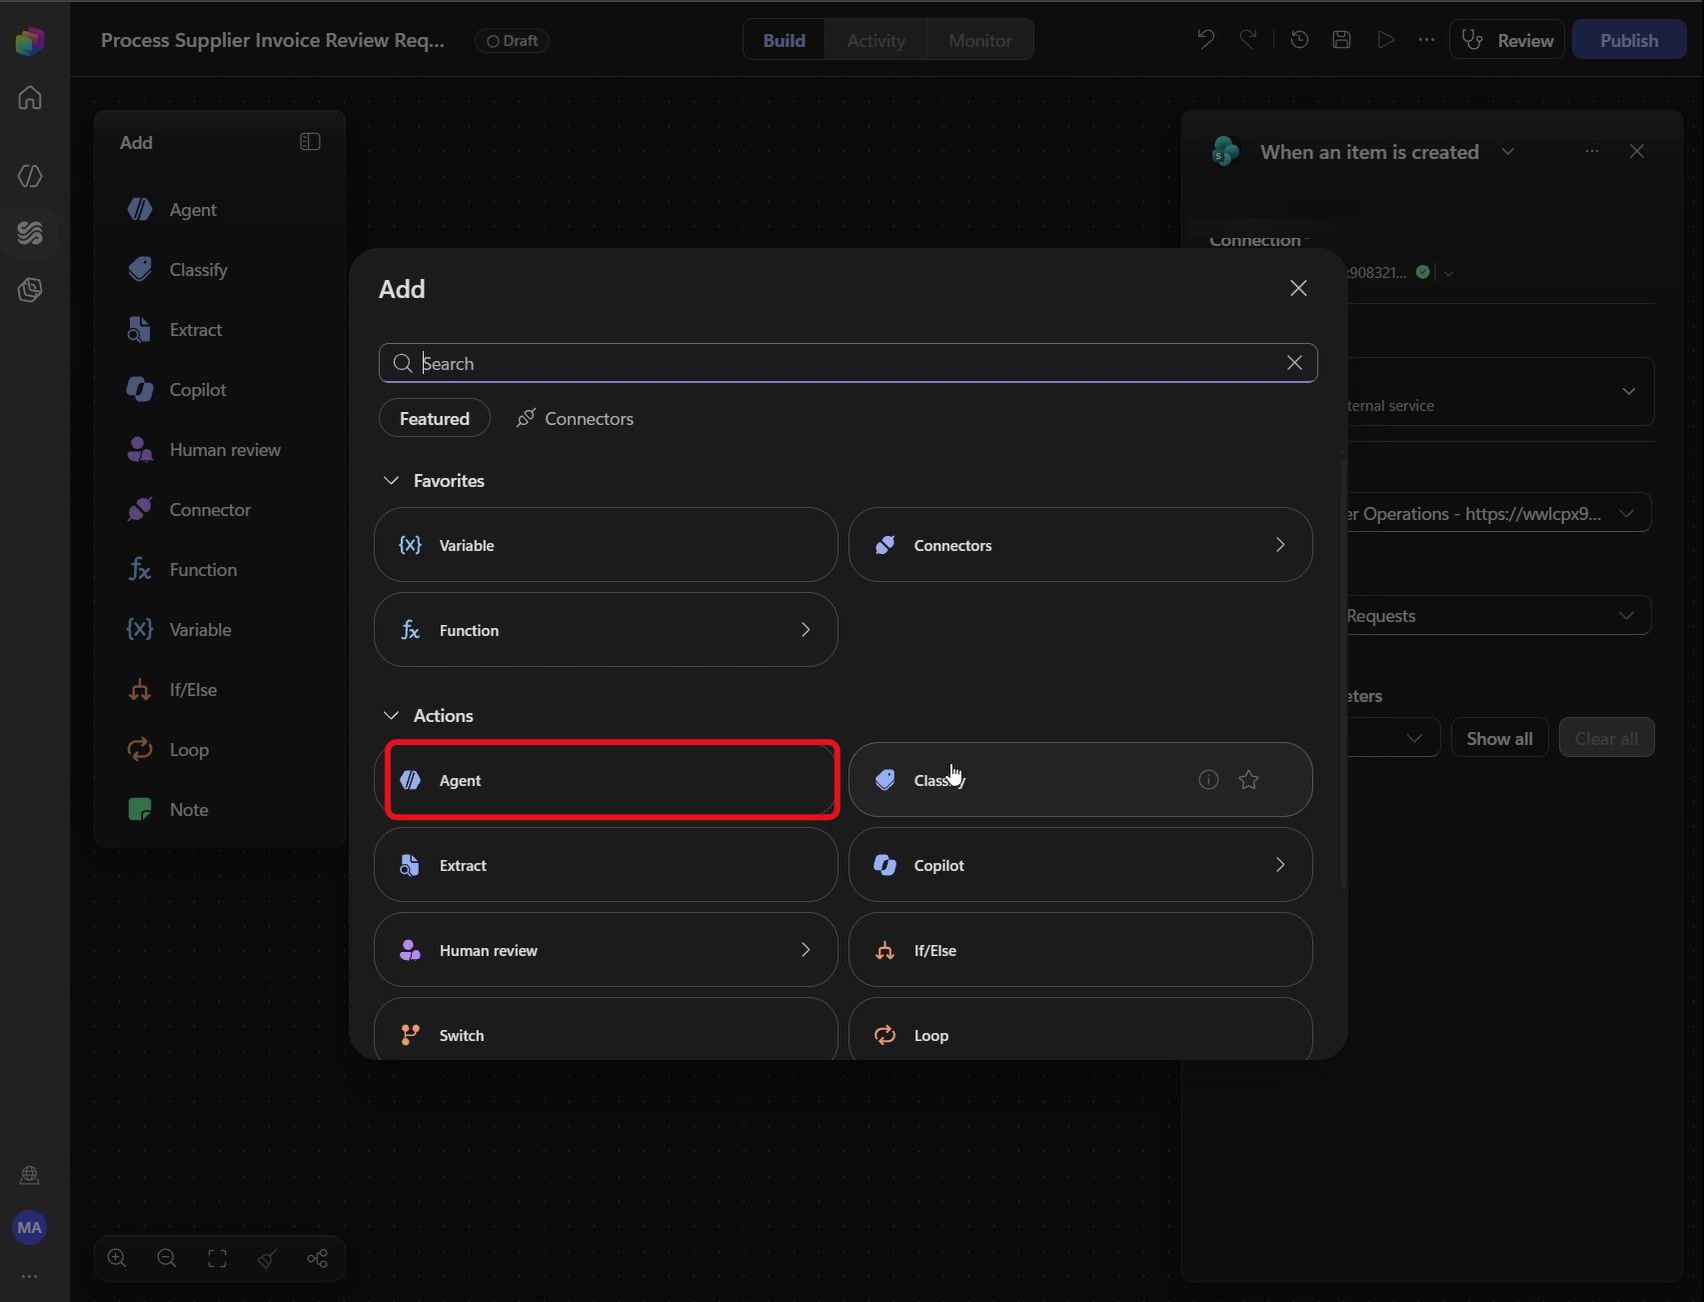
Task: Click the Publish button
Action: [x=1629, y=40]
